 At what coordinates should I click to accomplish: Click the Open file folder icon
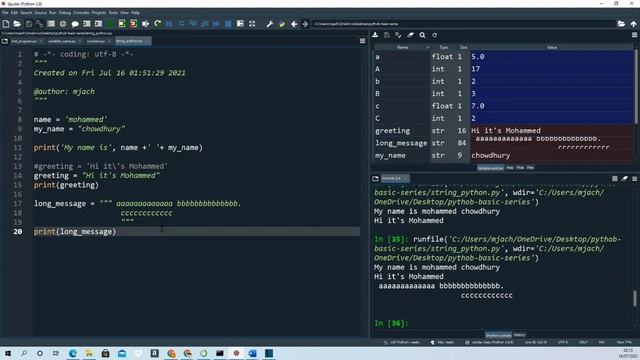pos(17,24)
